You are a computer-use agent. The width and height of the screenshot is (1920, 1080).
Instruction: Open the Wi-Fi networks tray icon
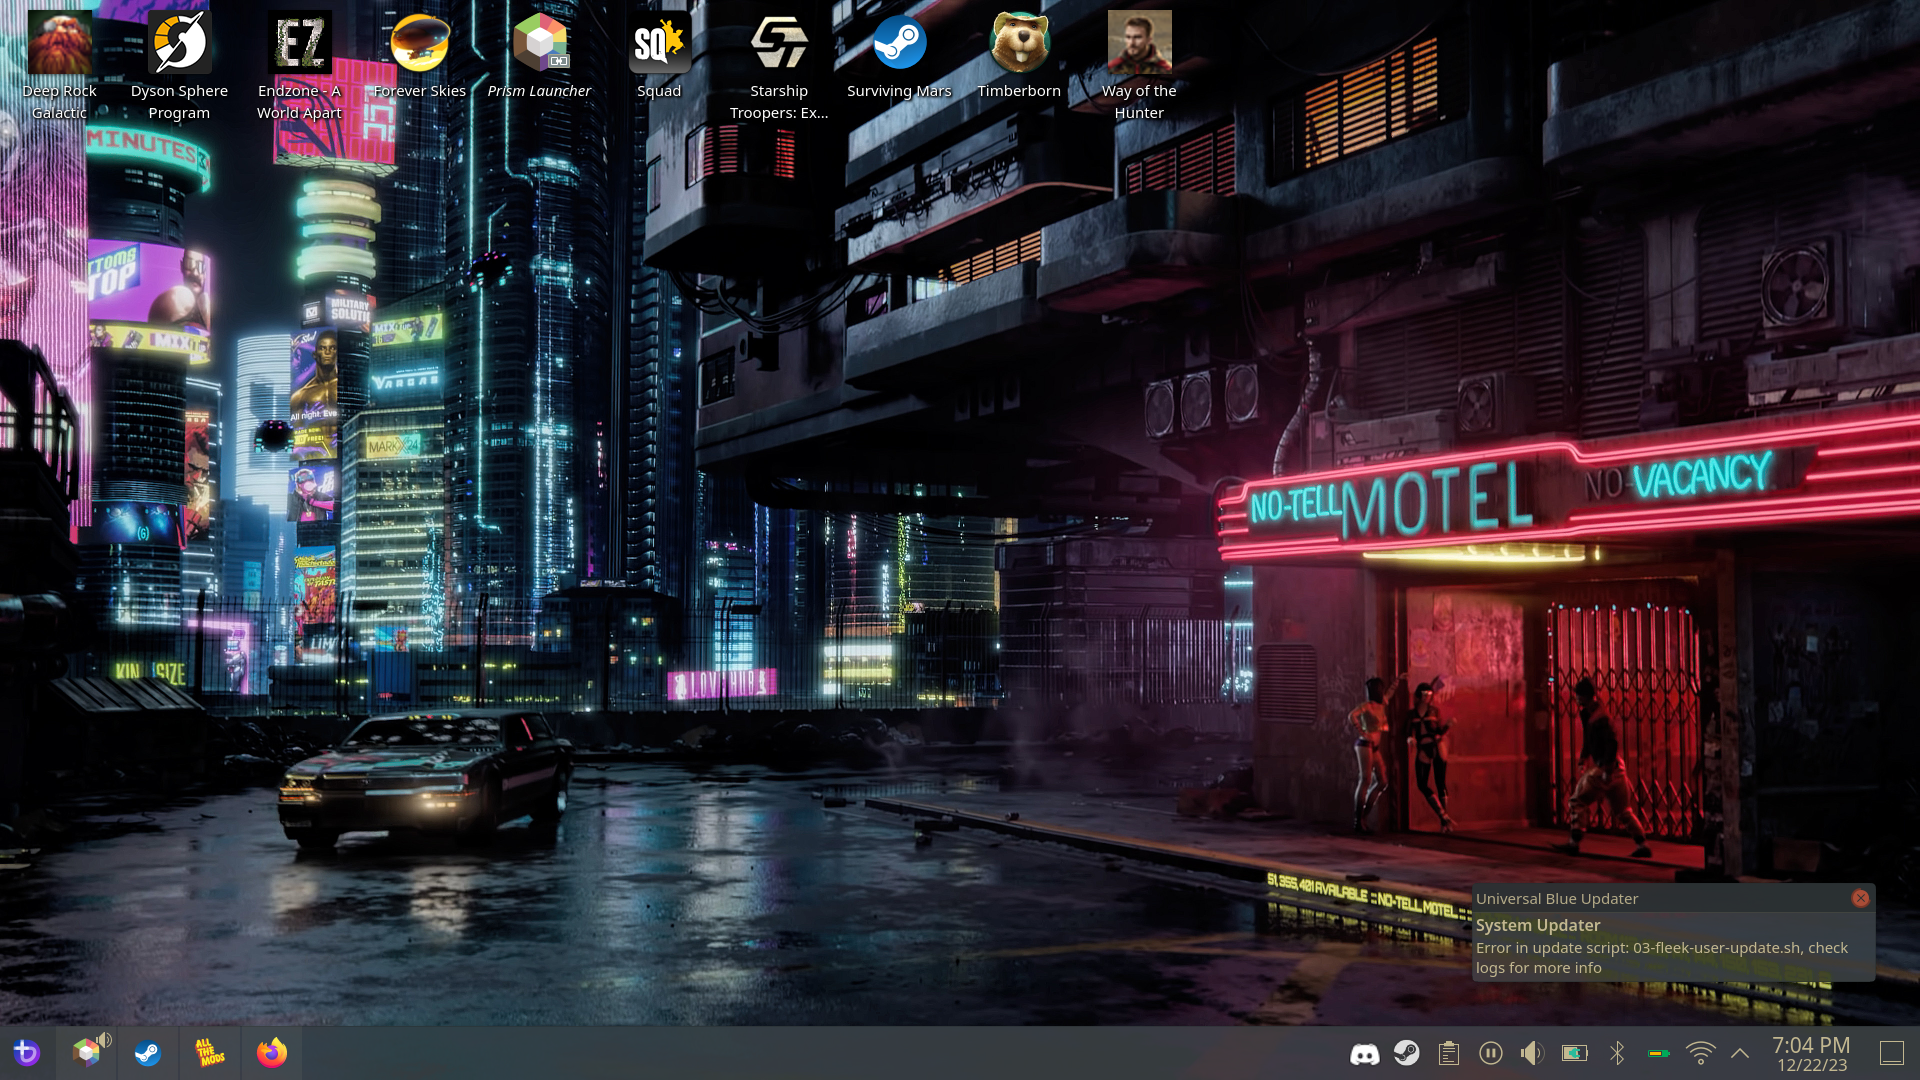(x=1700, y=1053)
